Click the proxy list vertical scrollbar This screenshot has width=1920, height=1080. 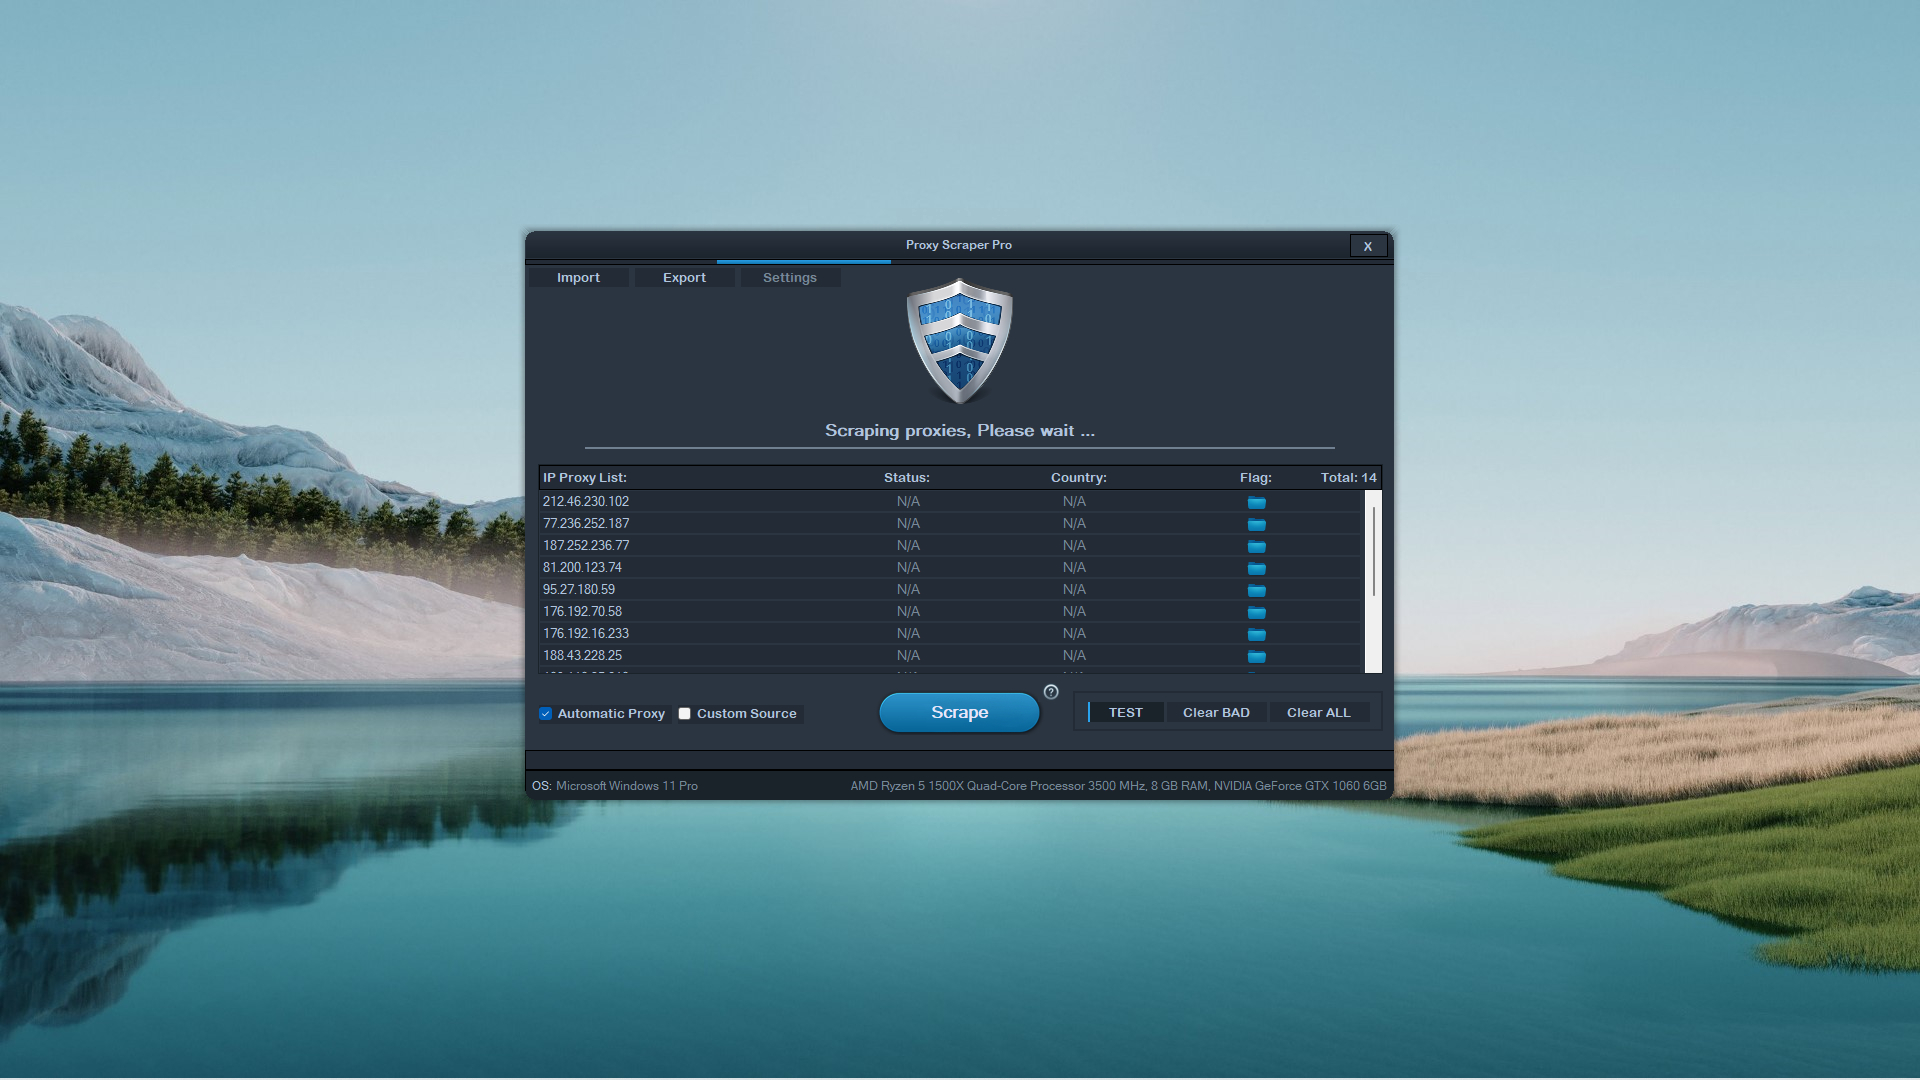coord(1373,552)
